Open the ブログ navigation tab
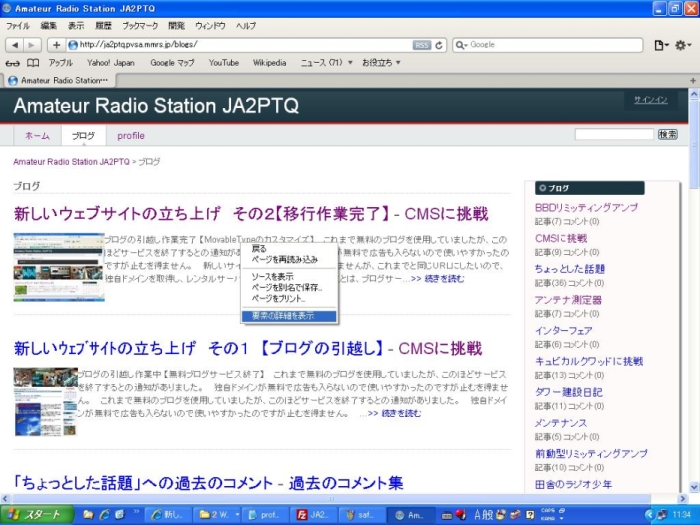Viewport: 700px width, 525px height. coord(83,136)
